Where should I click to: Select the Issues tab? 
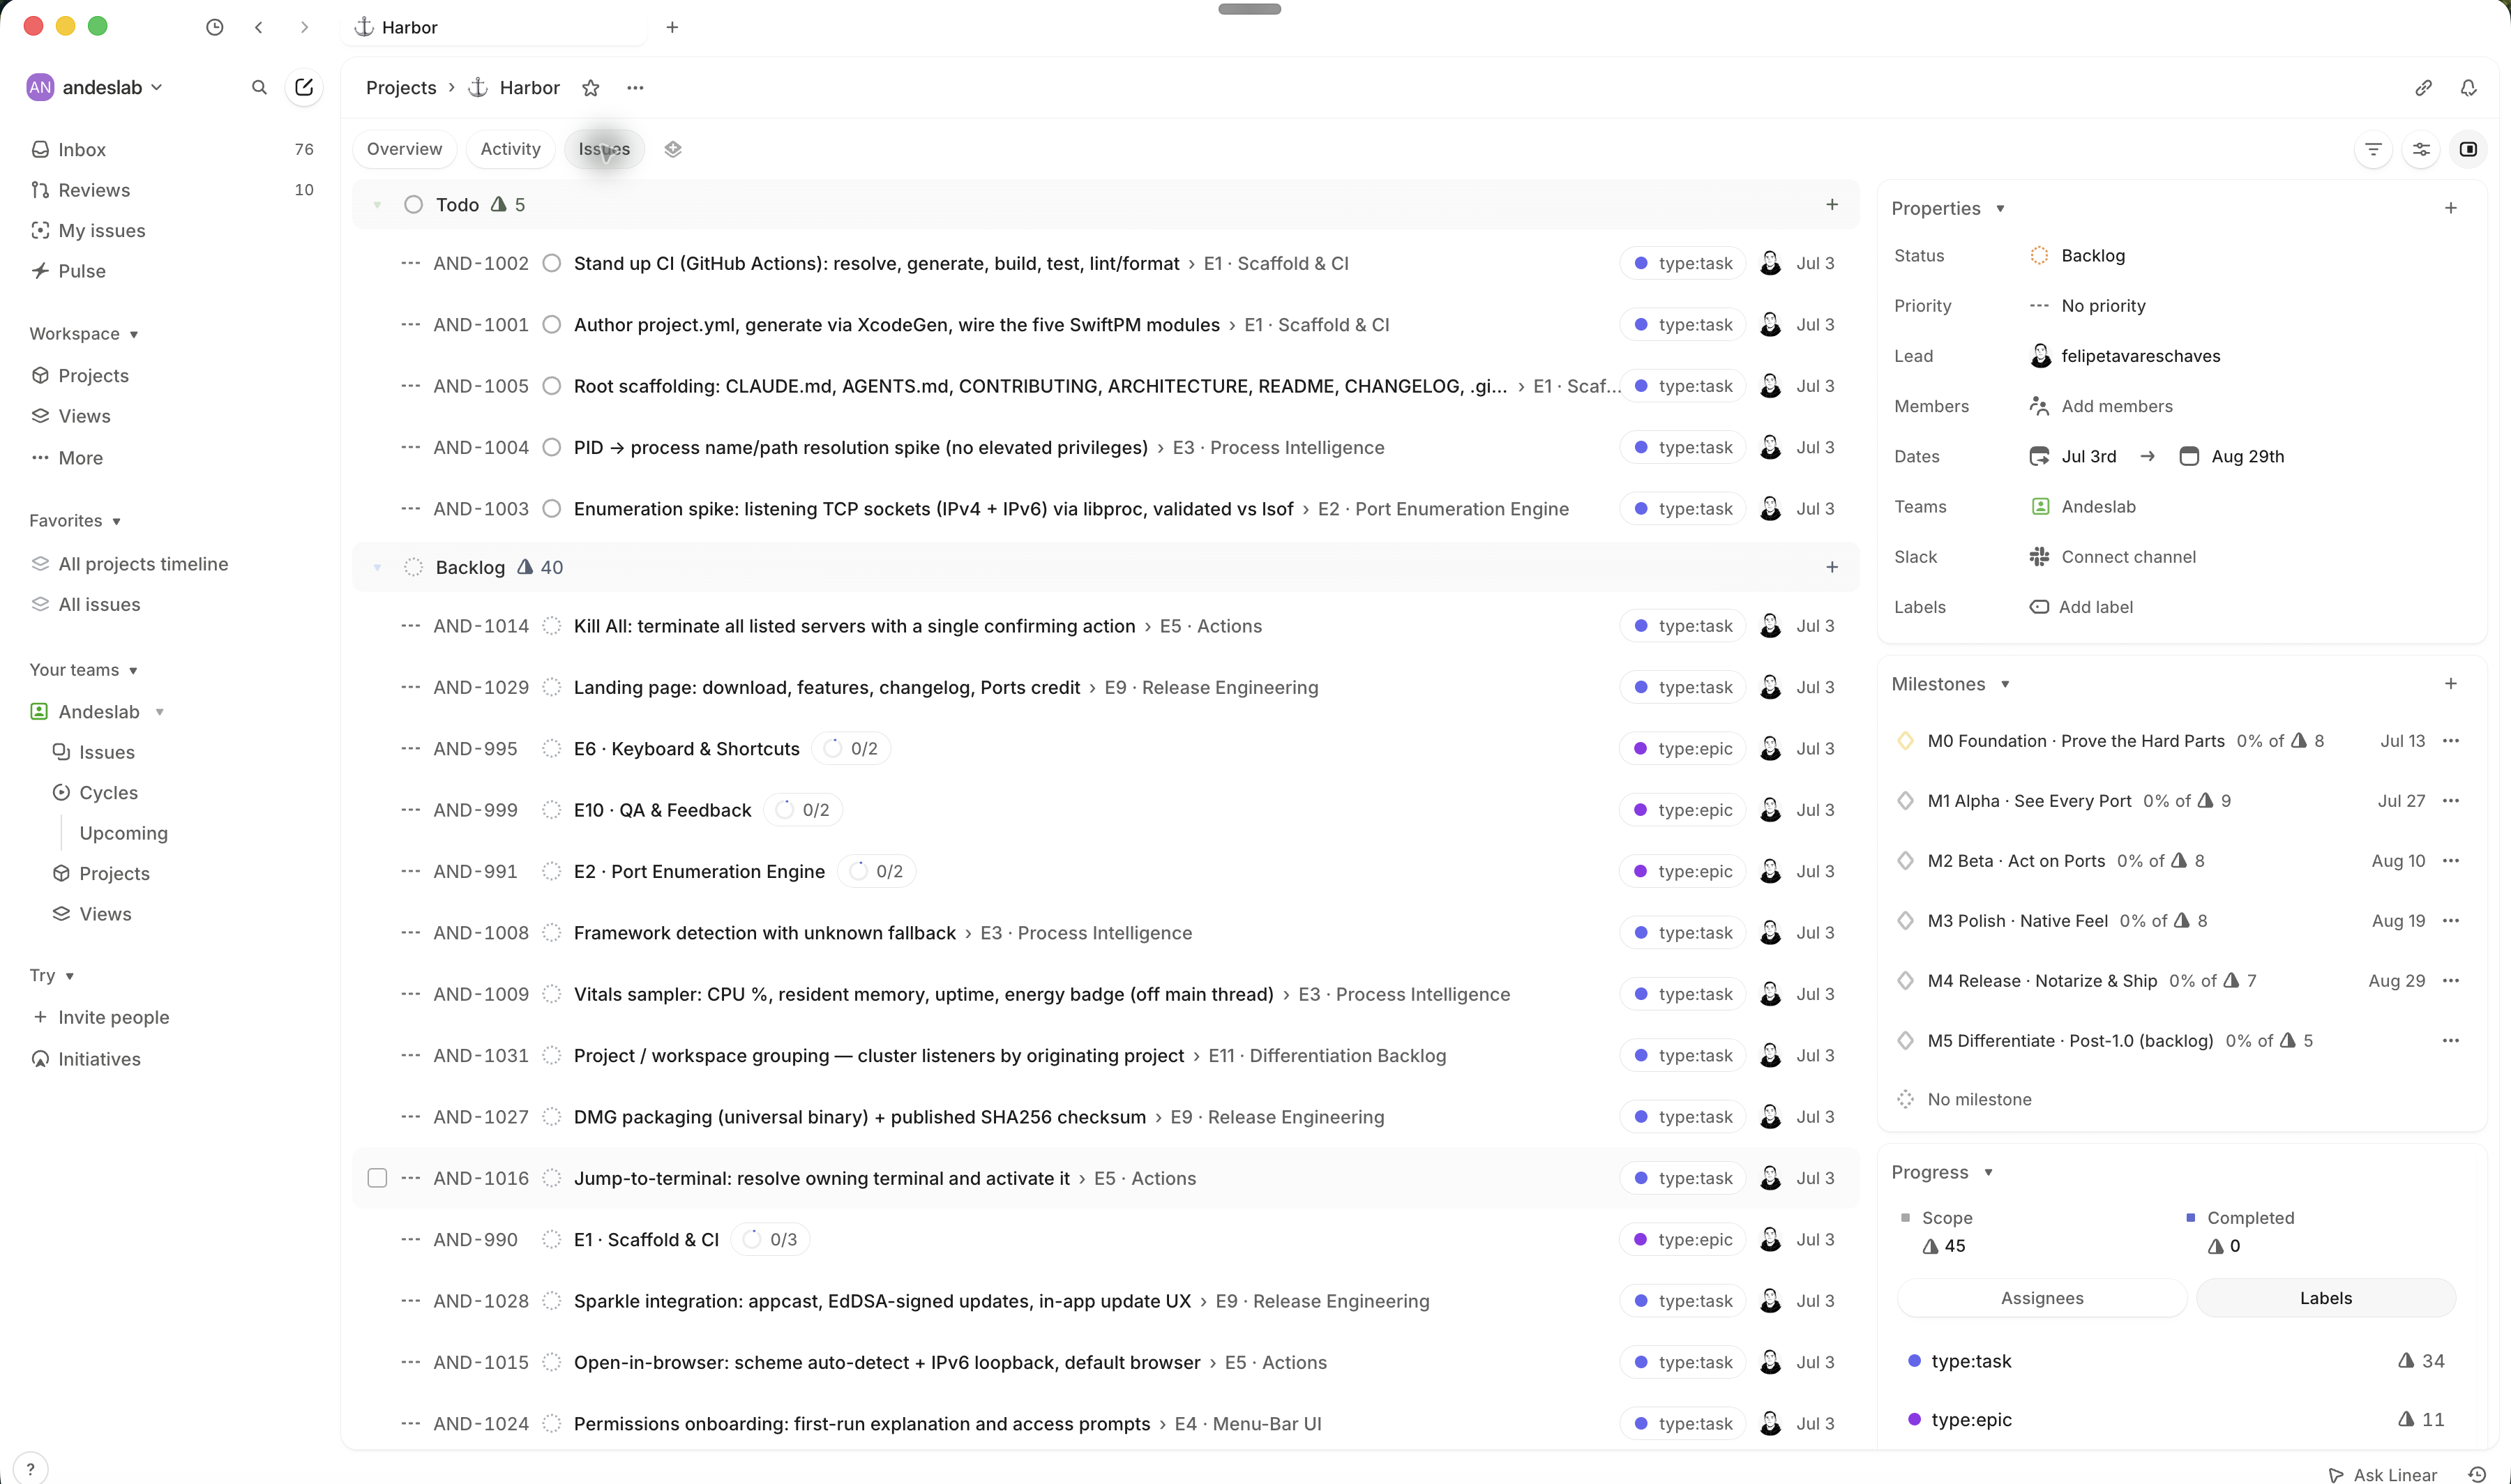[x=604, y=149]
